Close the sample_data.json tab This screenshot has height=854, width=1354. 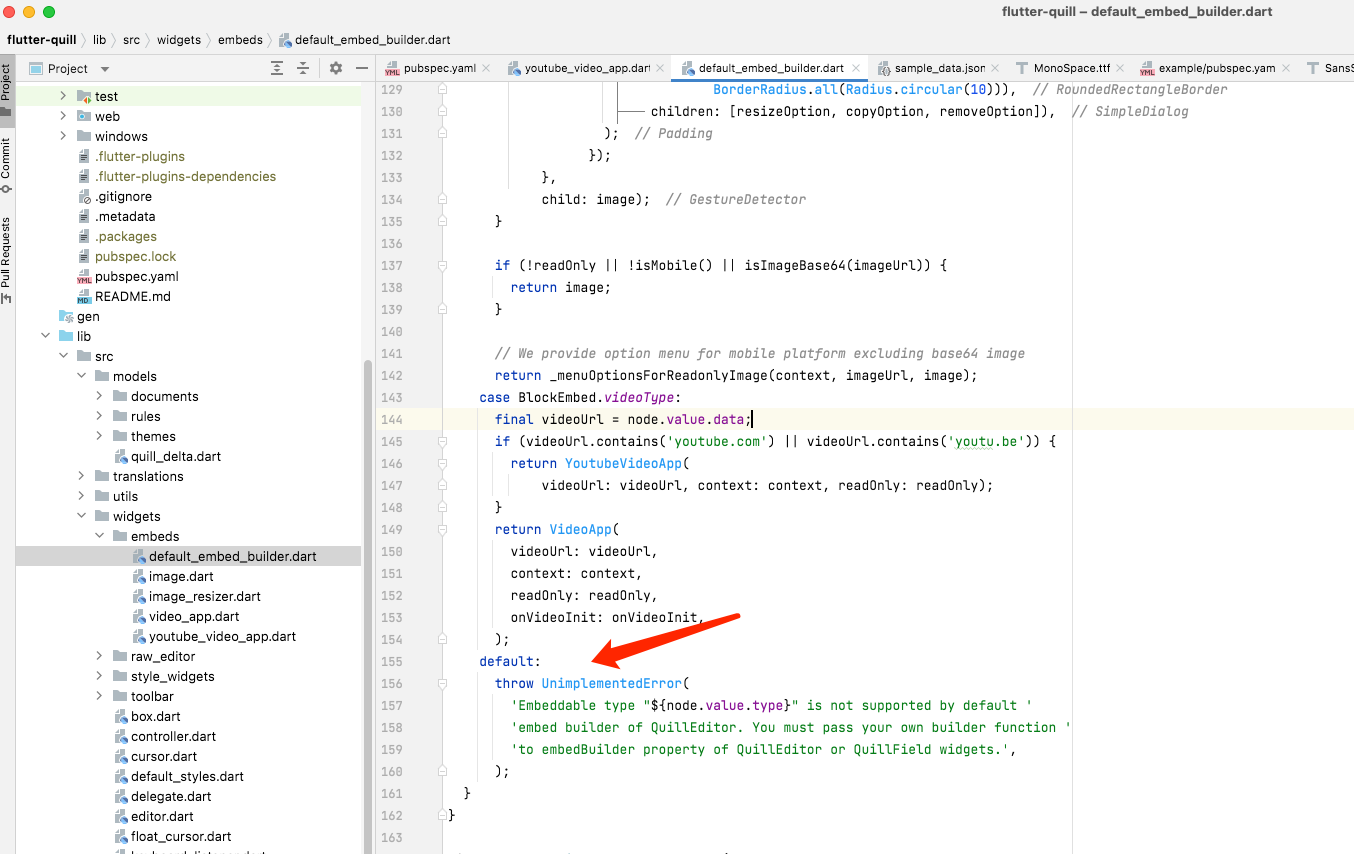coord(995,68)
